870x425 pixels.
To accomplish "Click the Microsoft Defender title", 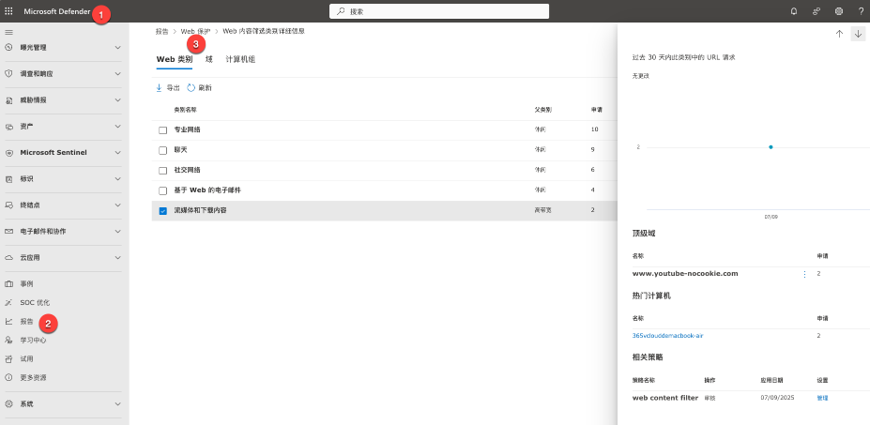I will tap(57, 11).
